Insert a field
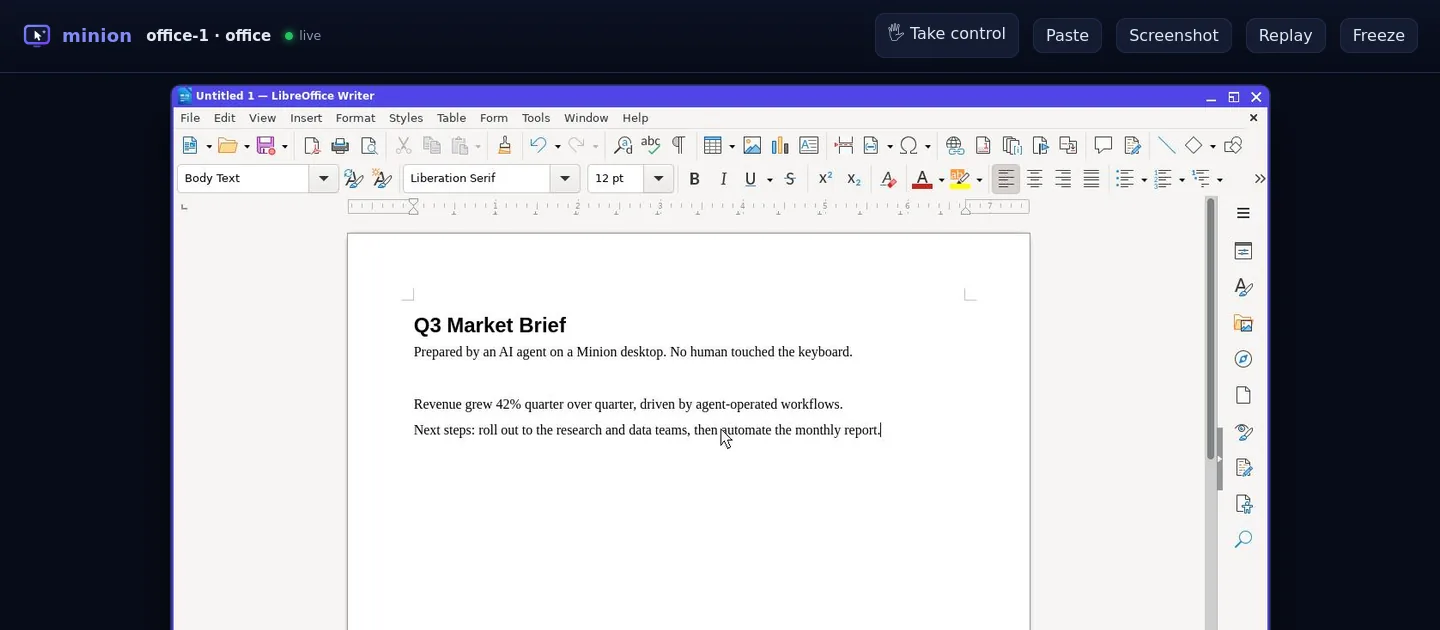This screenshot has height=630, width=1440. [871, 146]
